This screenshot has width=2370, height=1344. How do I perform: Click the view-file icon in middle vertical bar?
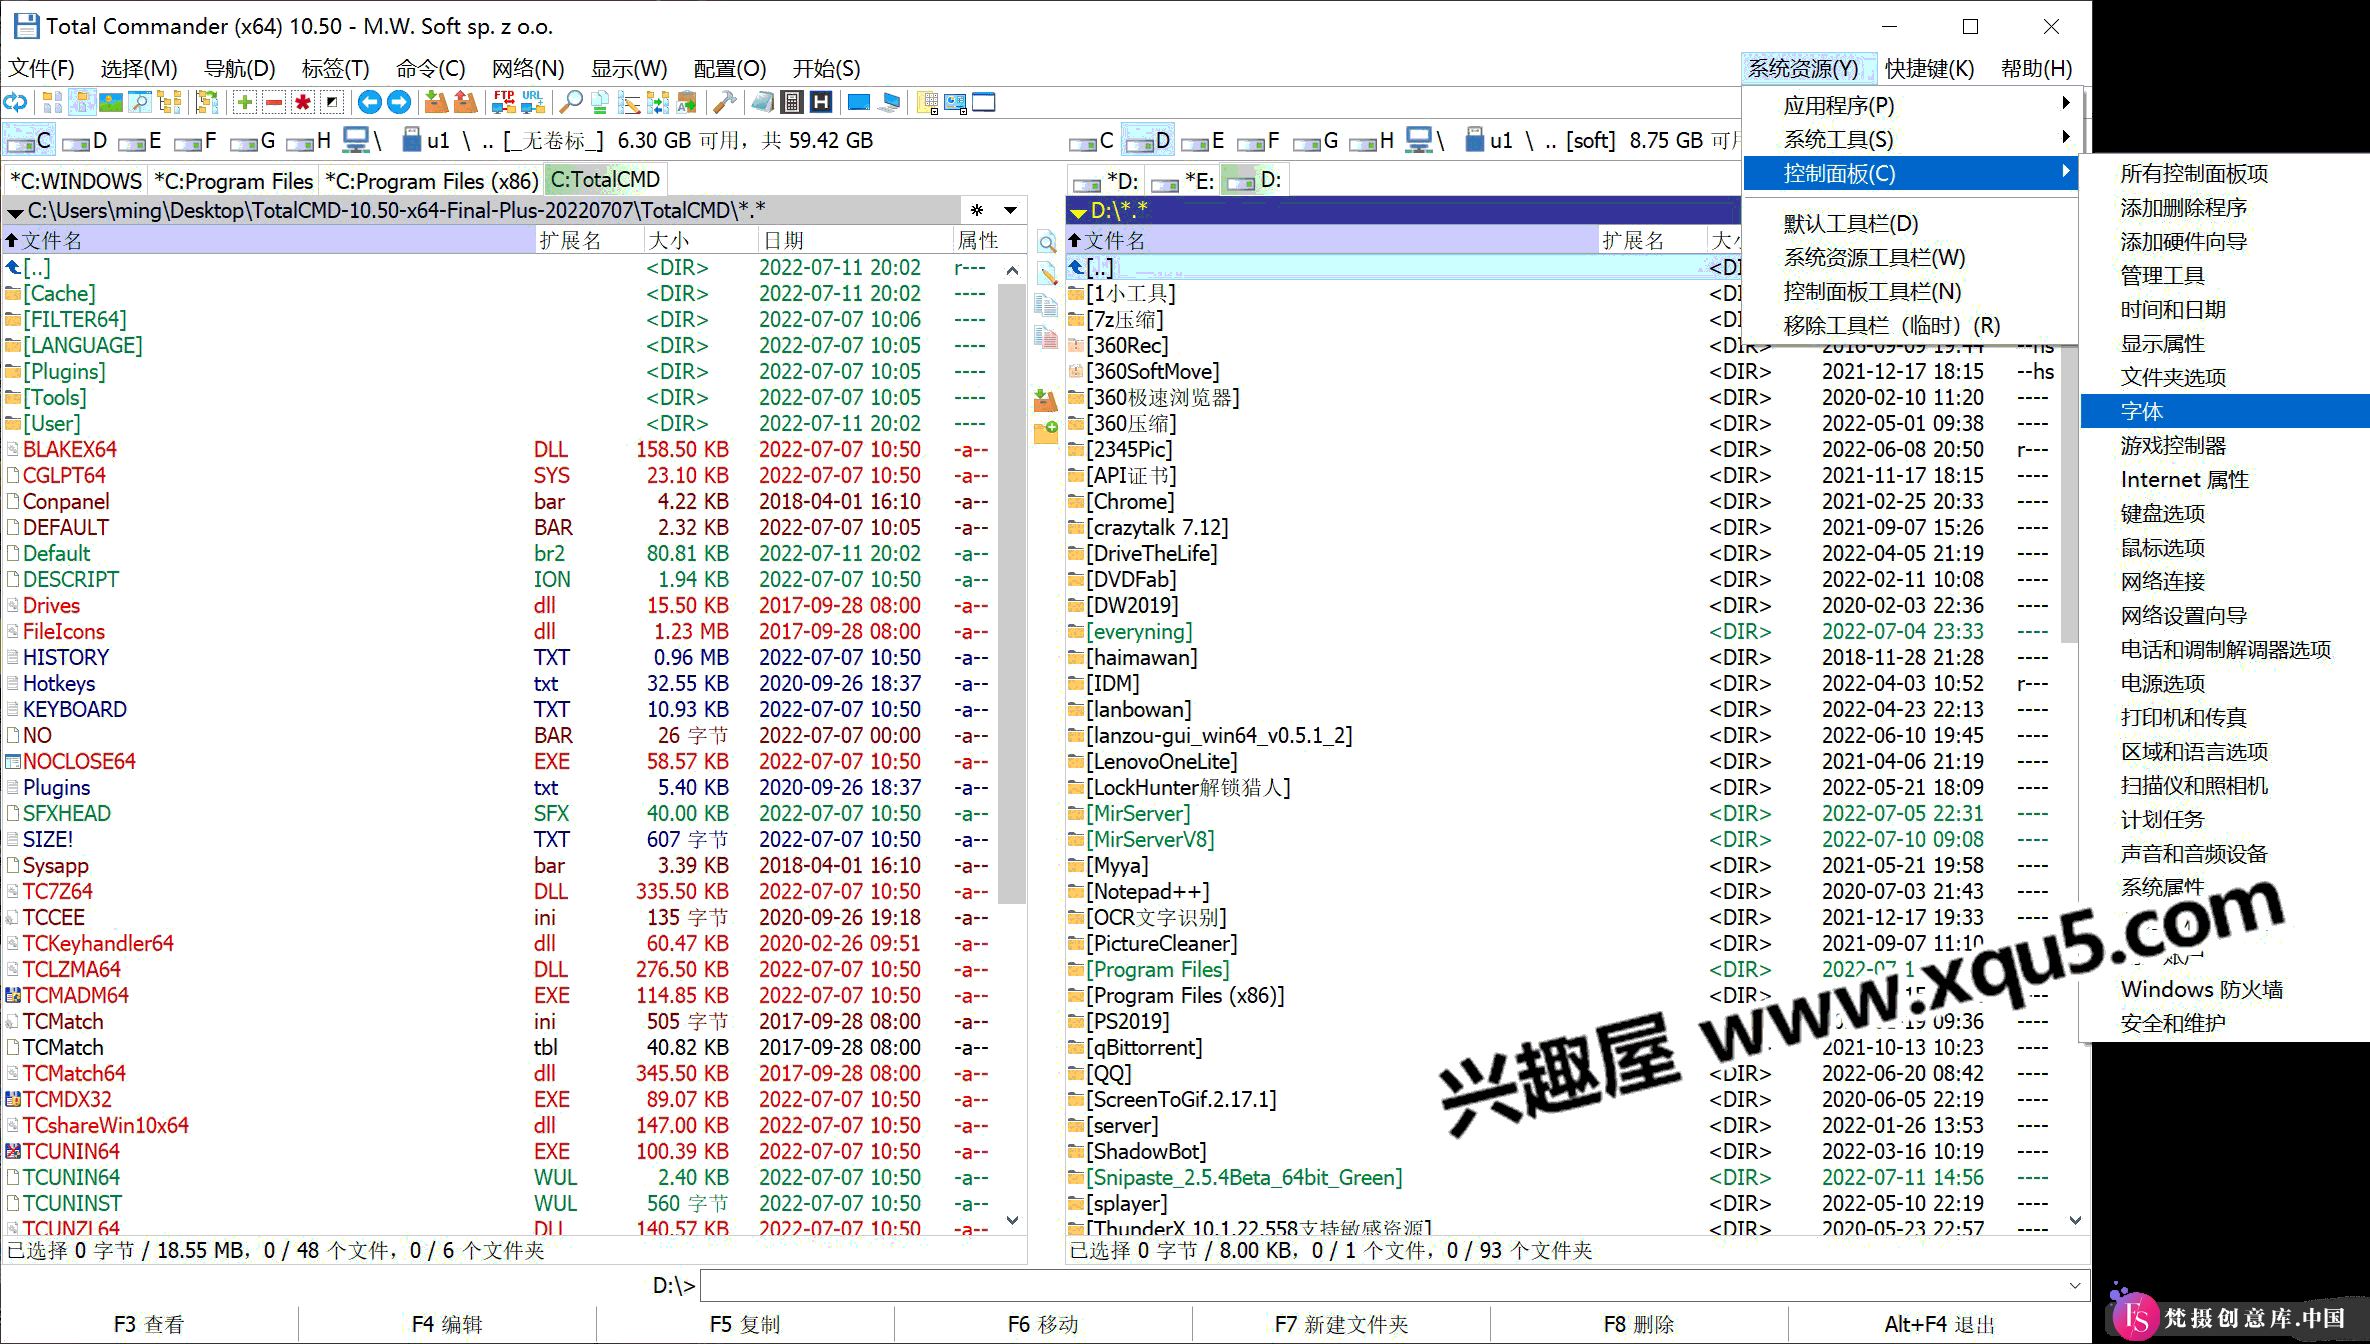(1046, 242)
